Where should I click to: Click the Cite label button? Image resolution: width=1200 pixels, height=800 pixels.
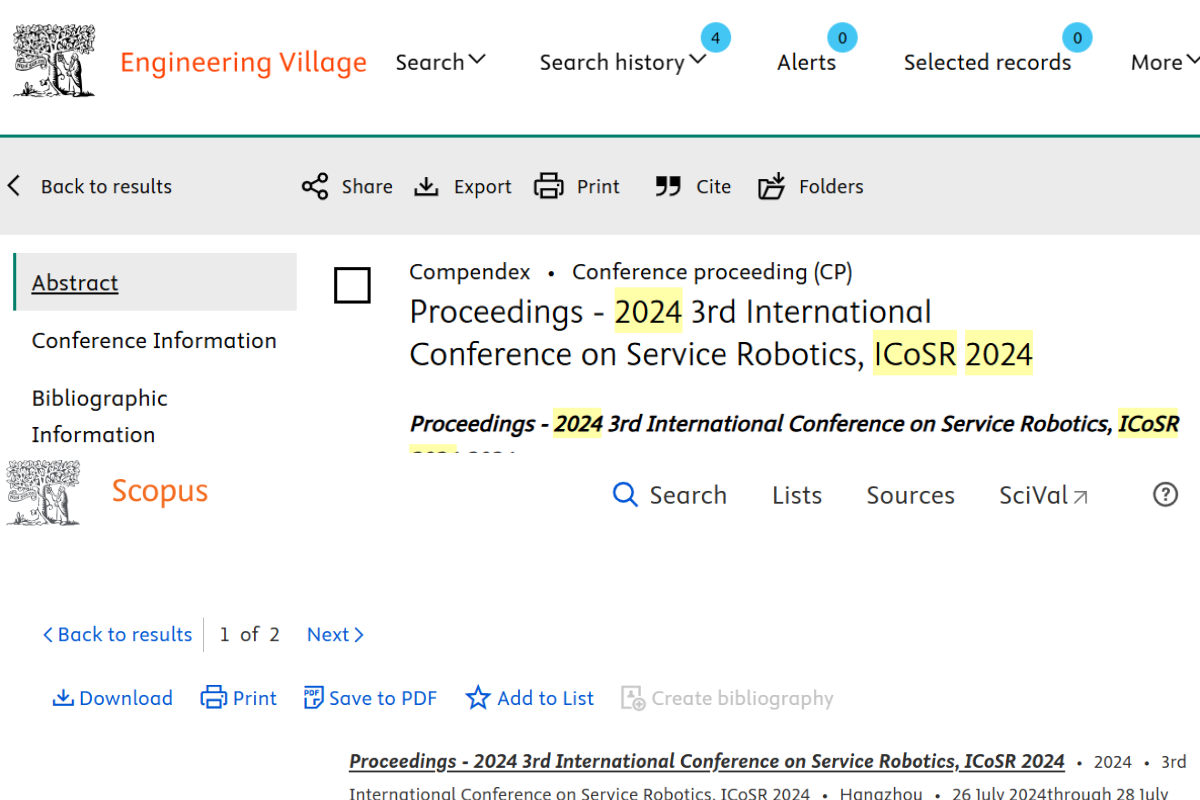[714, 186]
